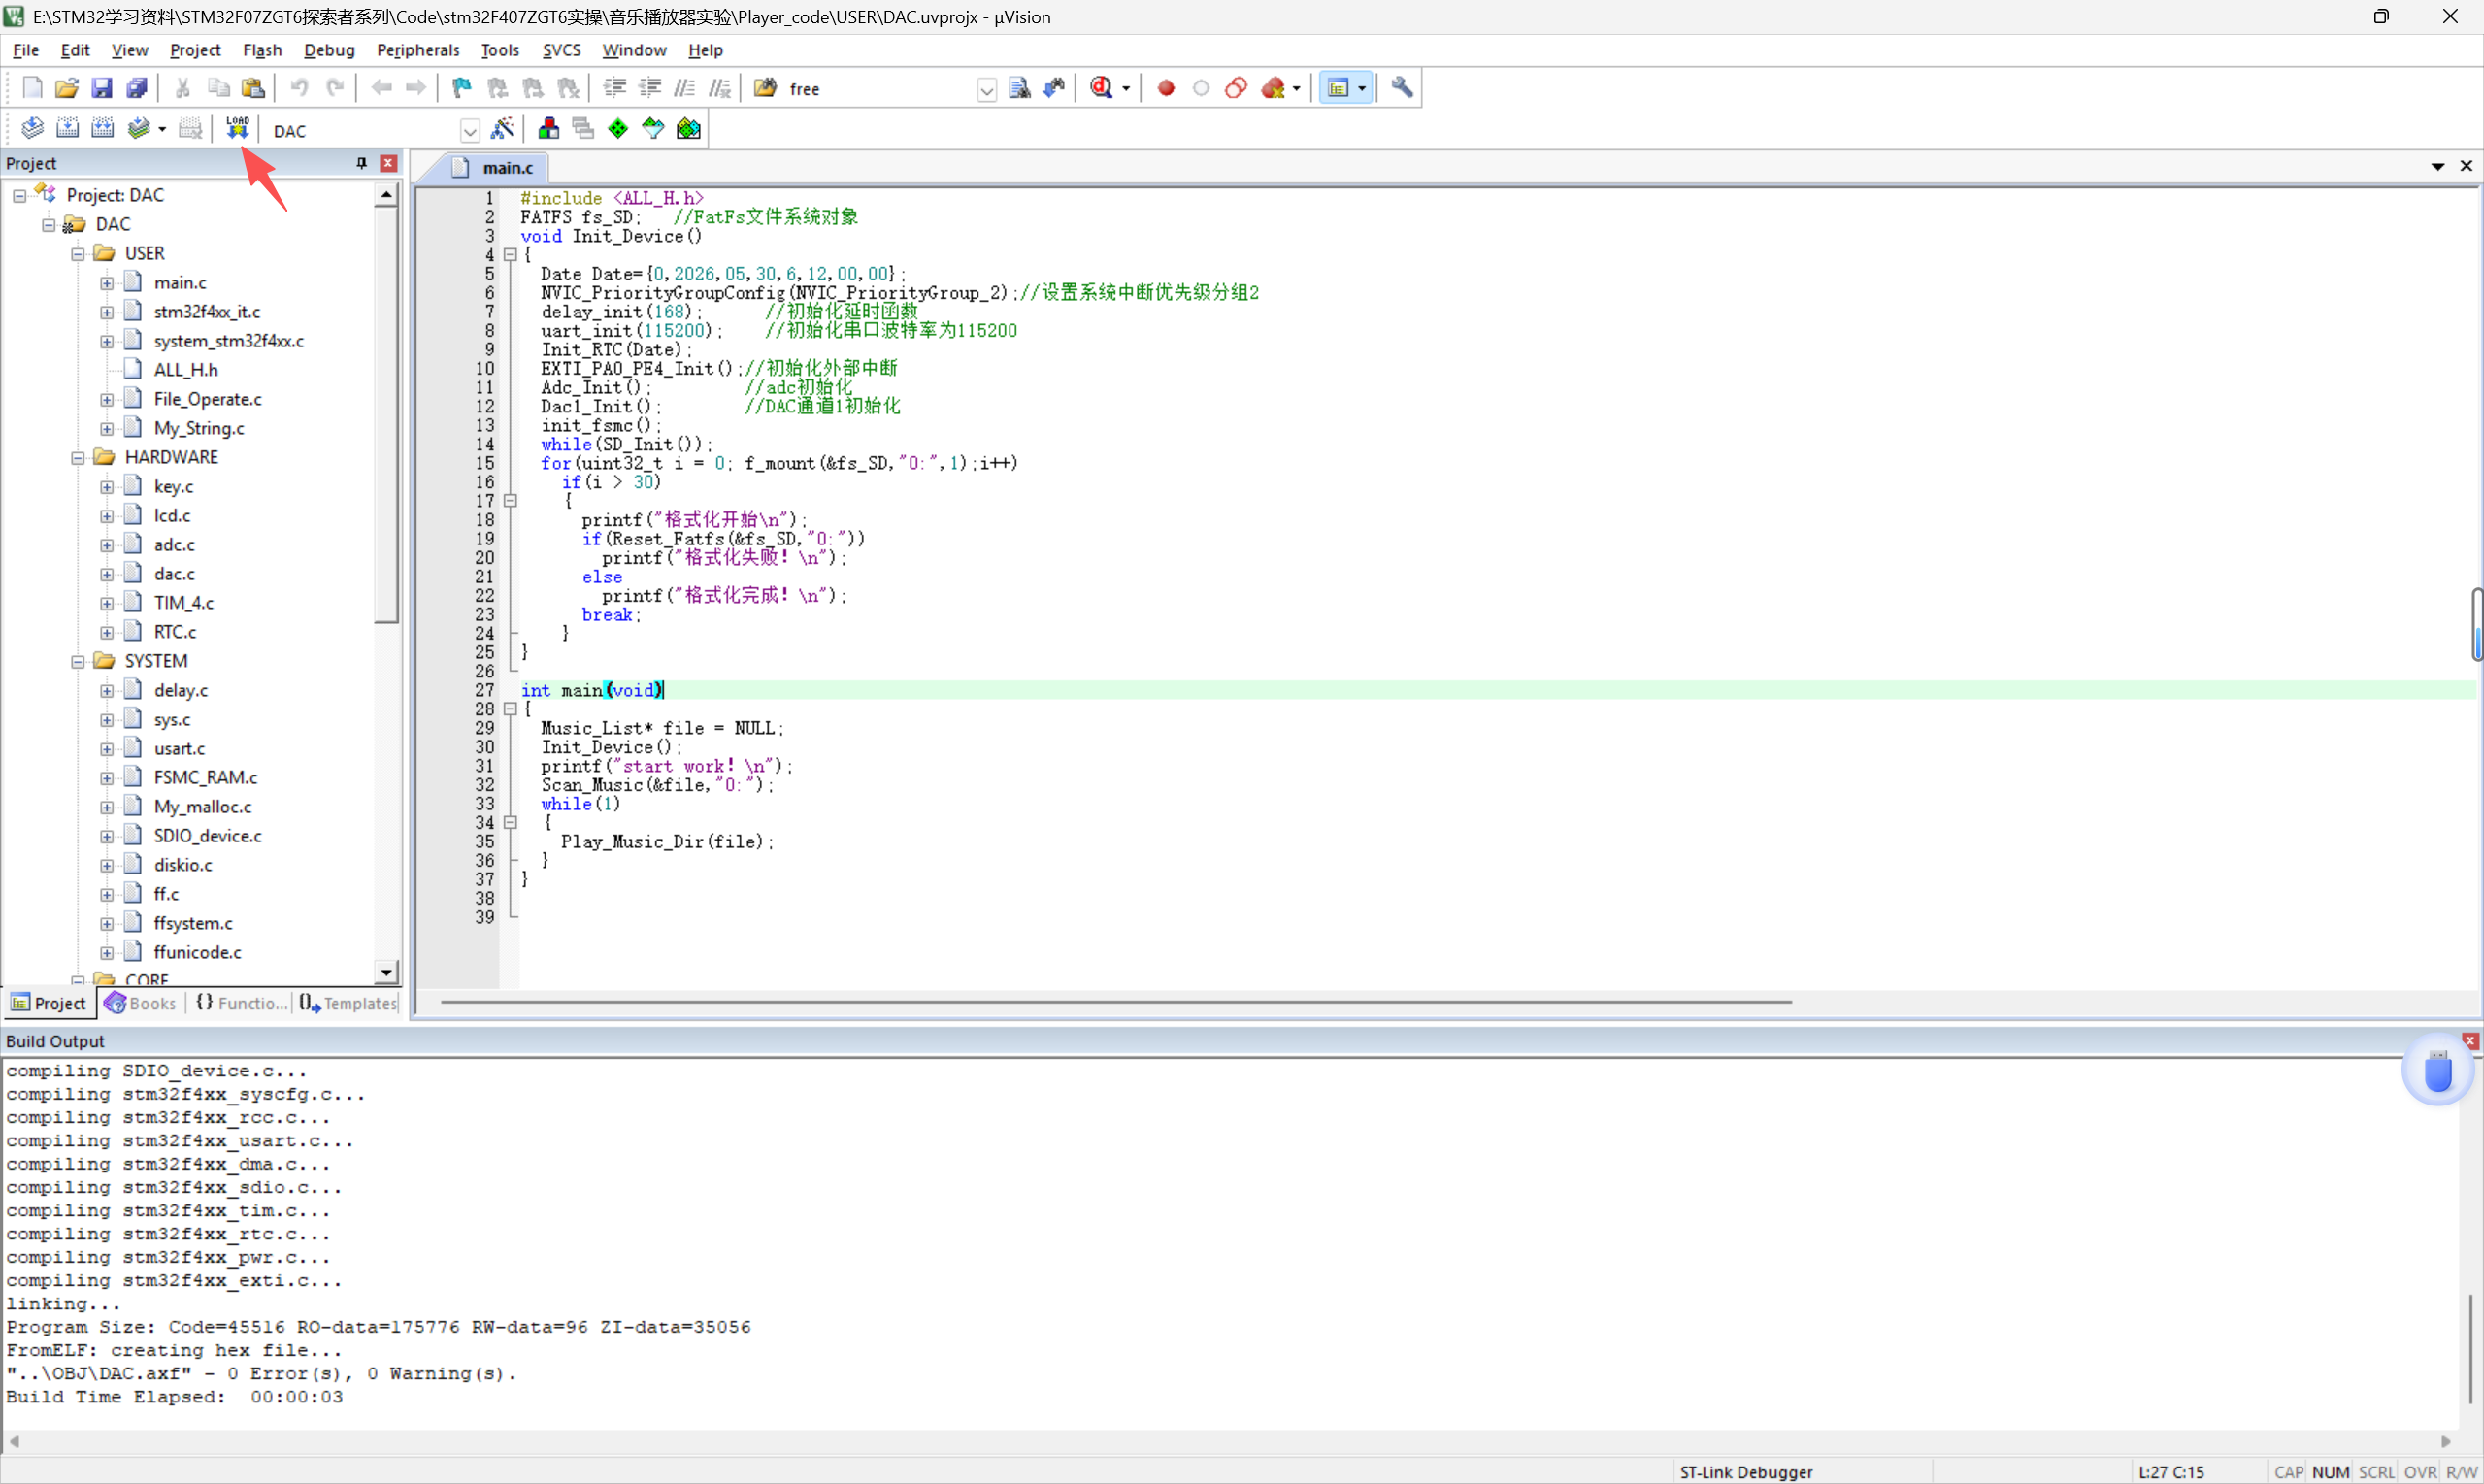Toggle the NUM status indicator

click(2330, 1472)
